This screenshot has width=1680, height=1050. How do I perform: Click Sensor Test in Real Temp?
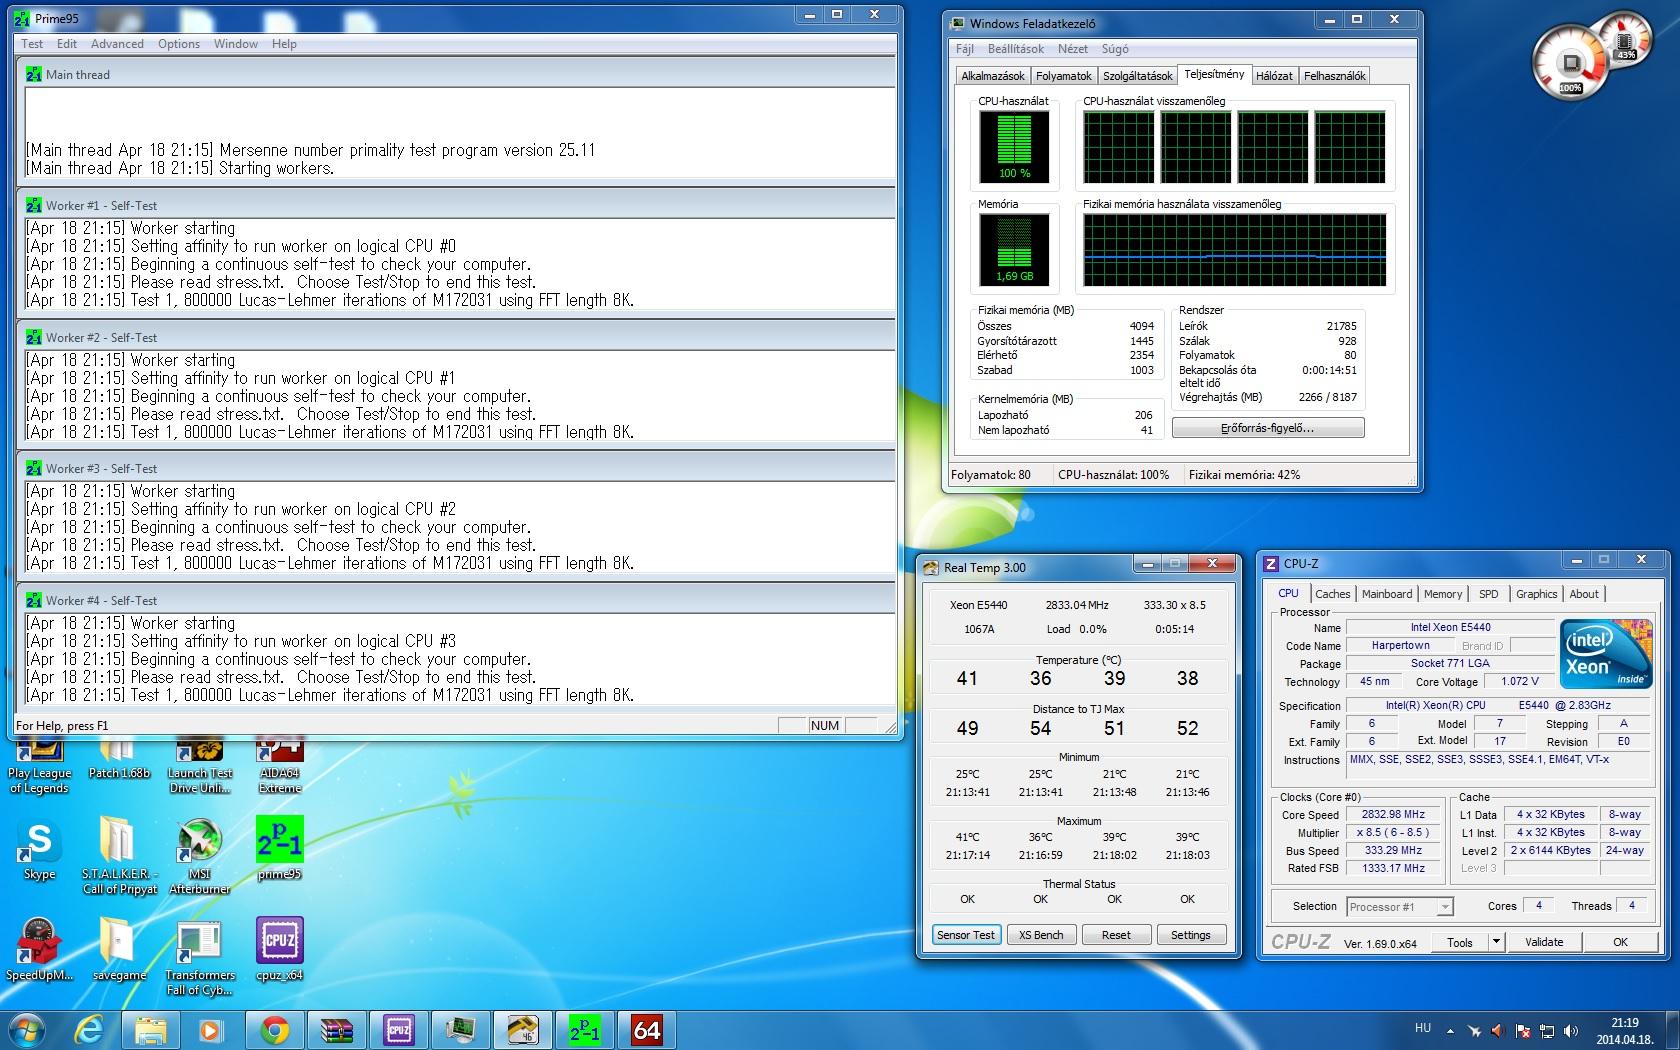coord(966,935)
